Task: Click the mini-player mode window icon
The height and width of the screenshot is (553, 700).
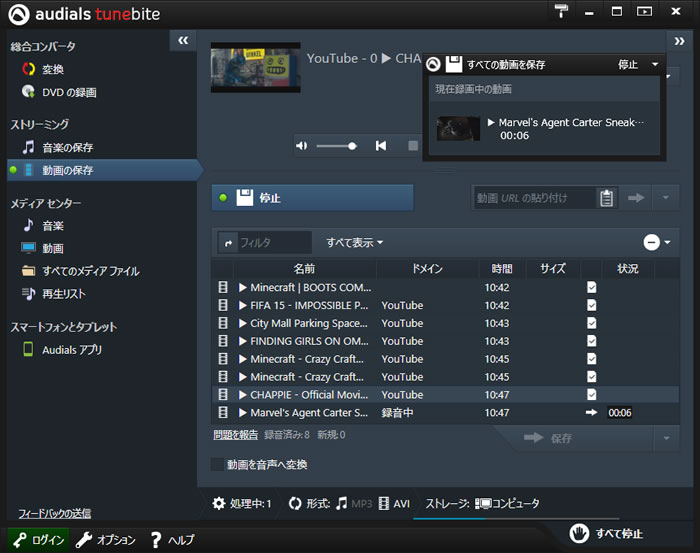Action: 644,11
